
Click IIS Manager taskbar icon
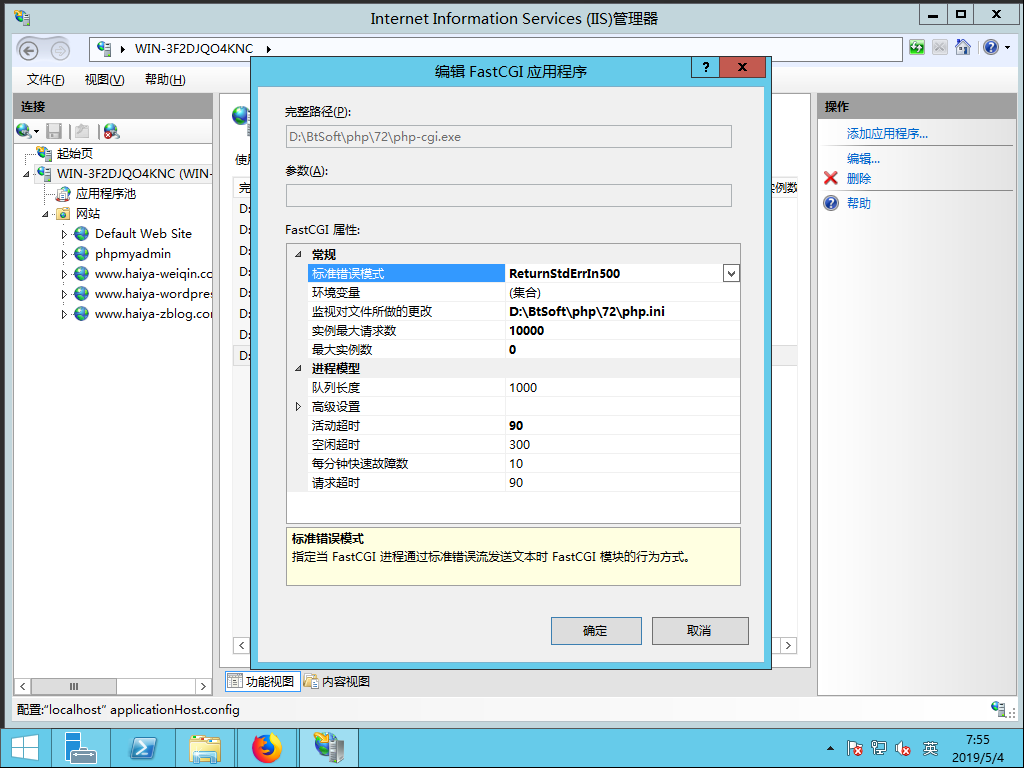click(x=328, y=748)
